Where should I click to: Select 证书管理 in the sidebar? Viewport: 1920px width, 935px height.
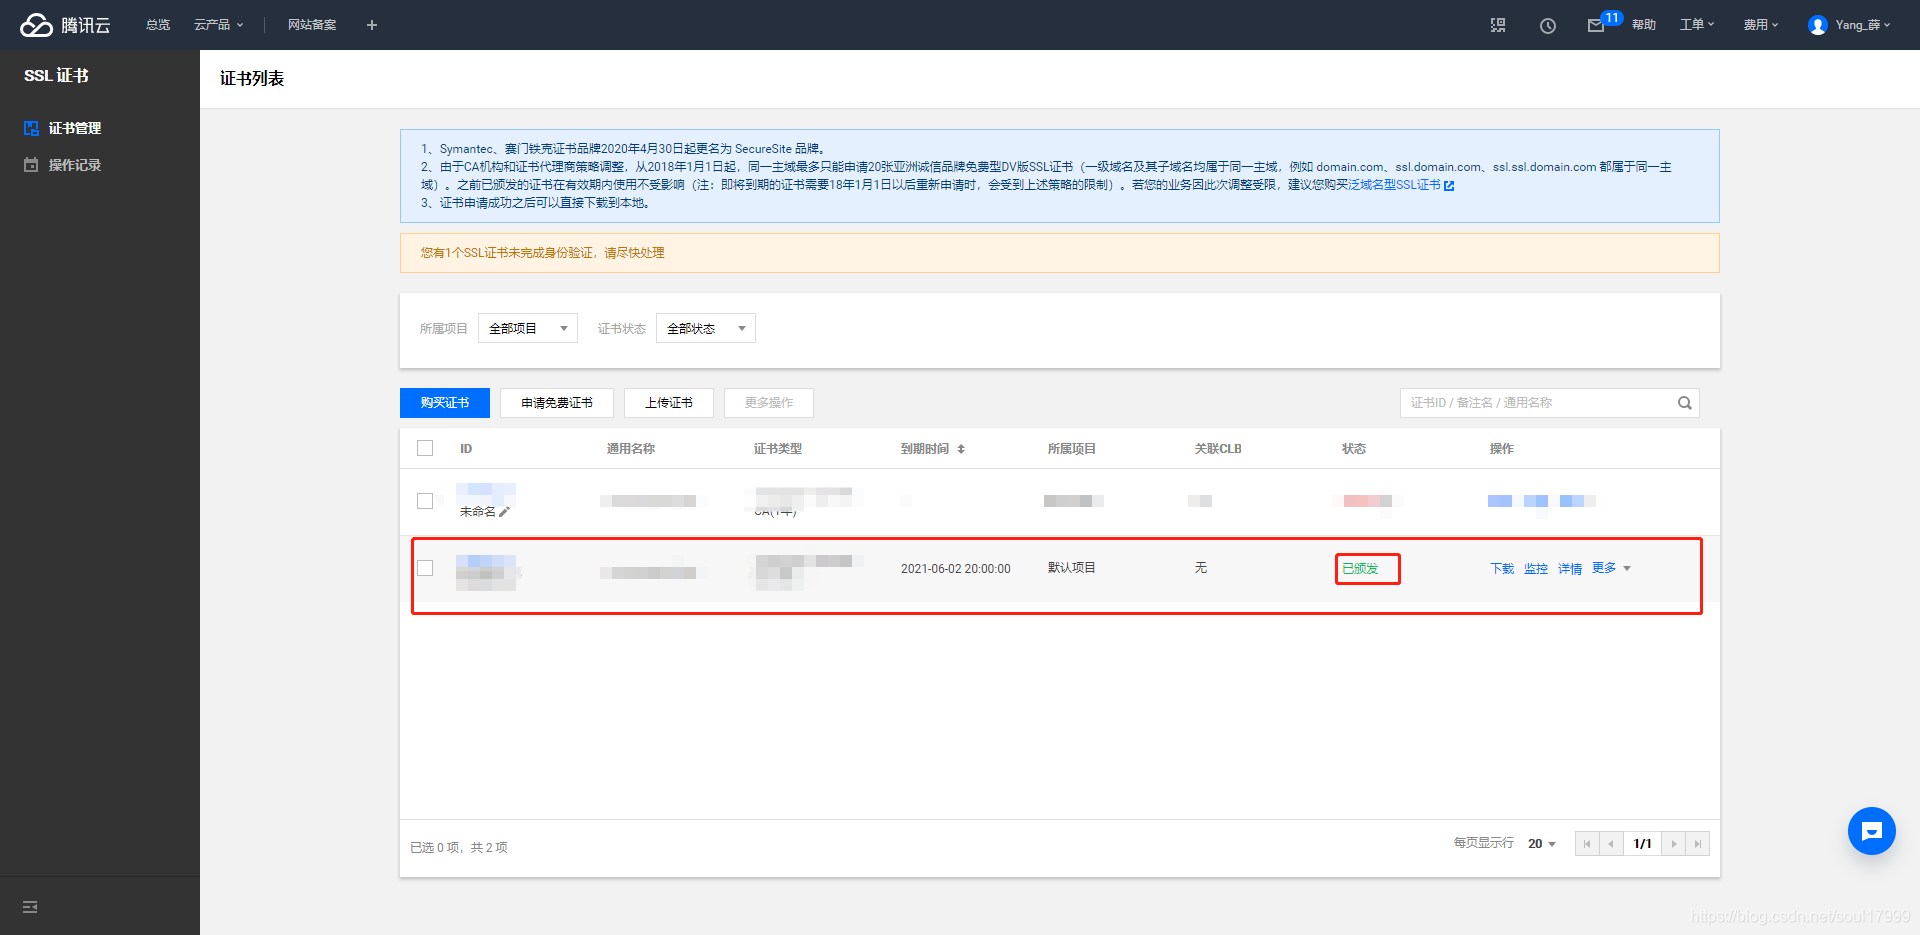pos(75,128)
